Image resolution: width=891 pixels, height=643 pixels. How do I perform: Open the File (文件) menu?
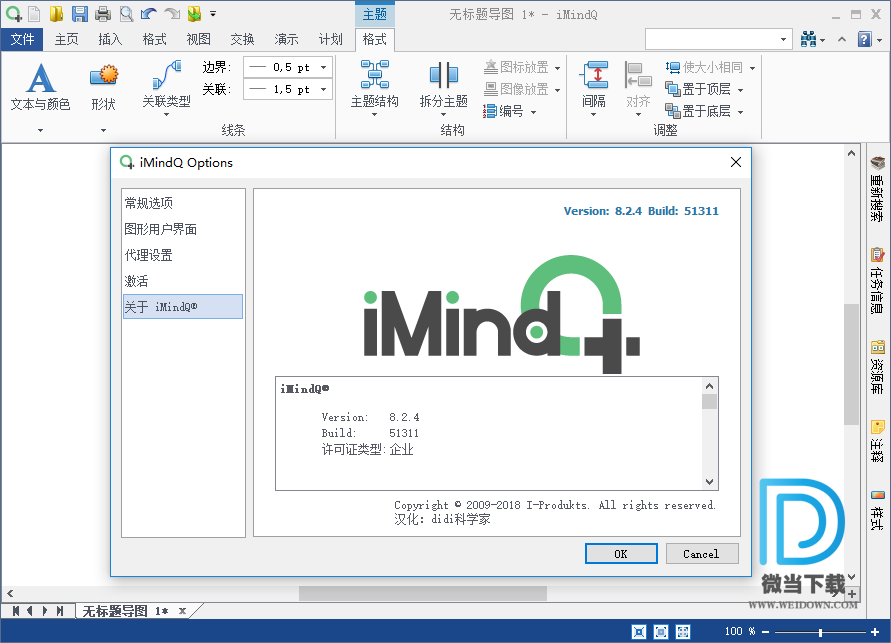(22, 39)
